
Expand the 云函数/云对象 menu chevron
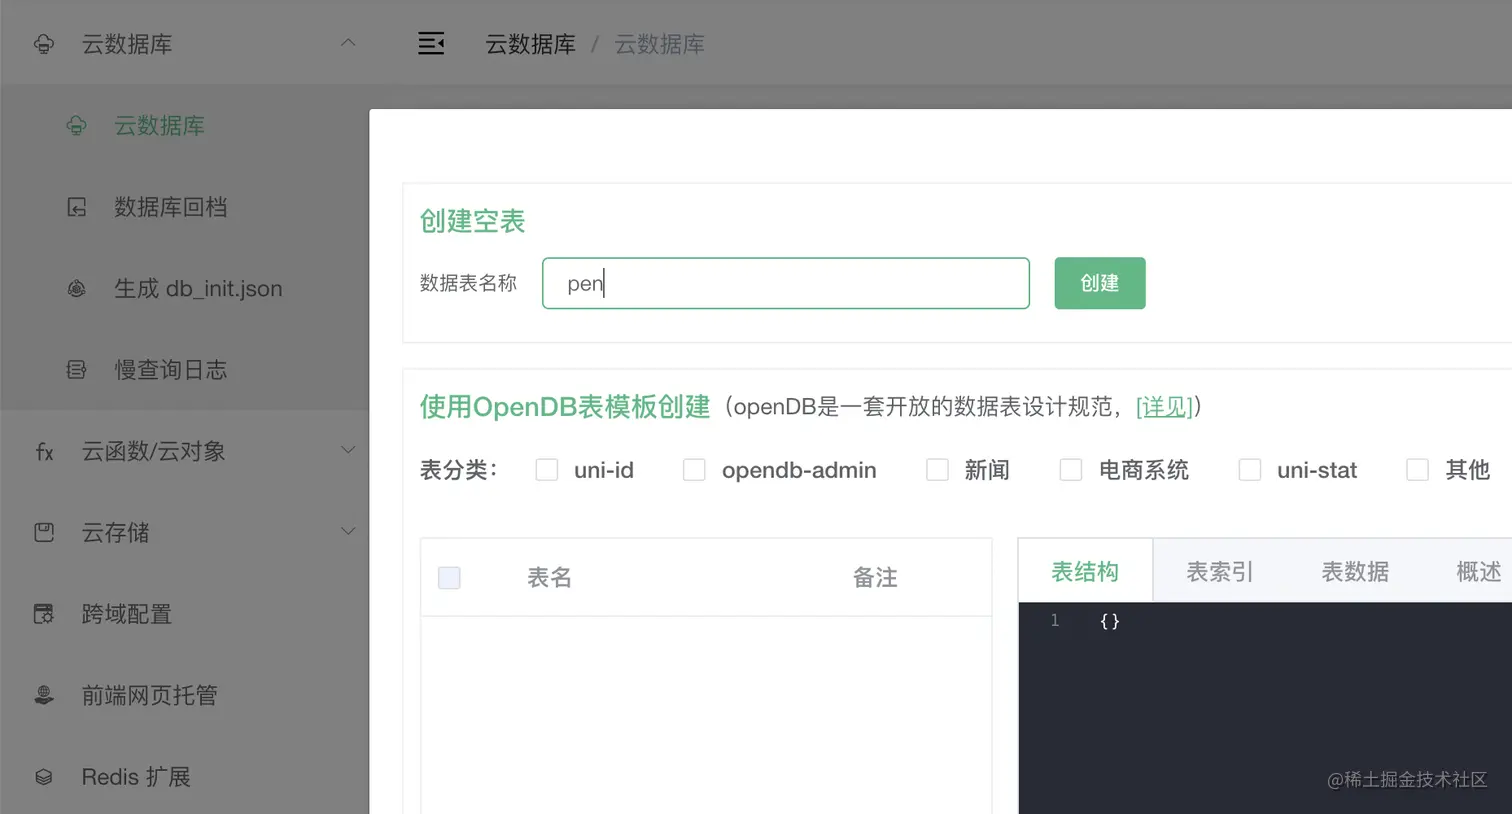point(348,451)
